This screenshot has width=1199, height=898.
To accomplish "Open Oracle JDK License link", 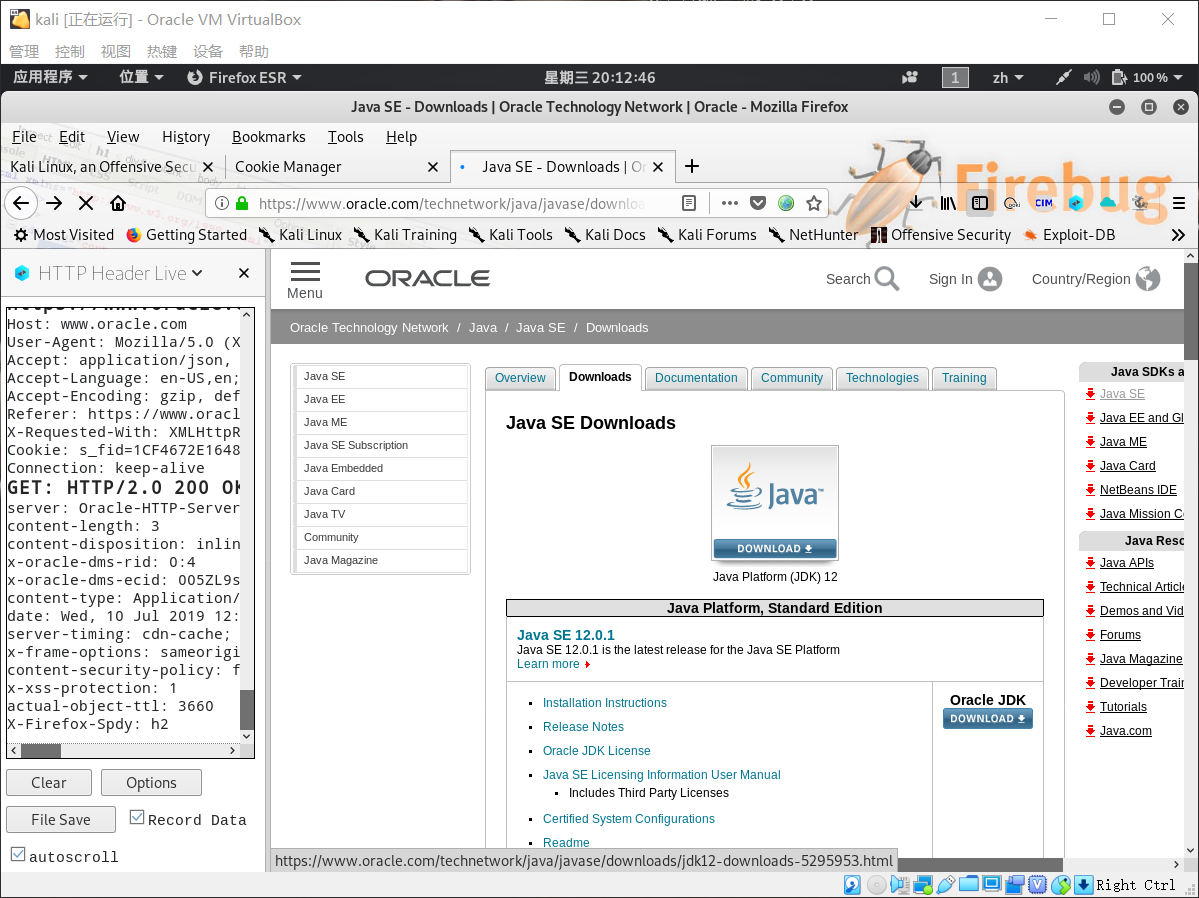I will coord(596,750).
